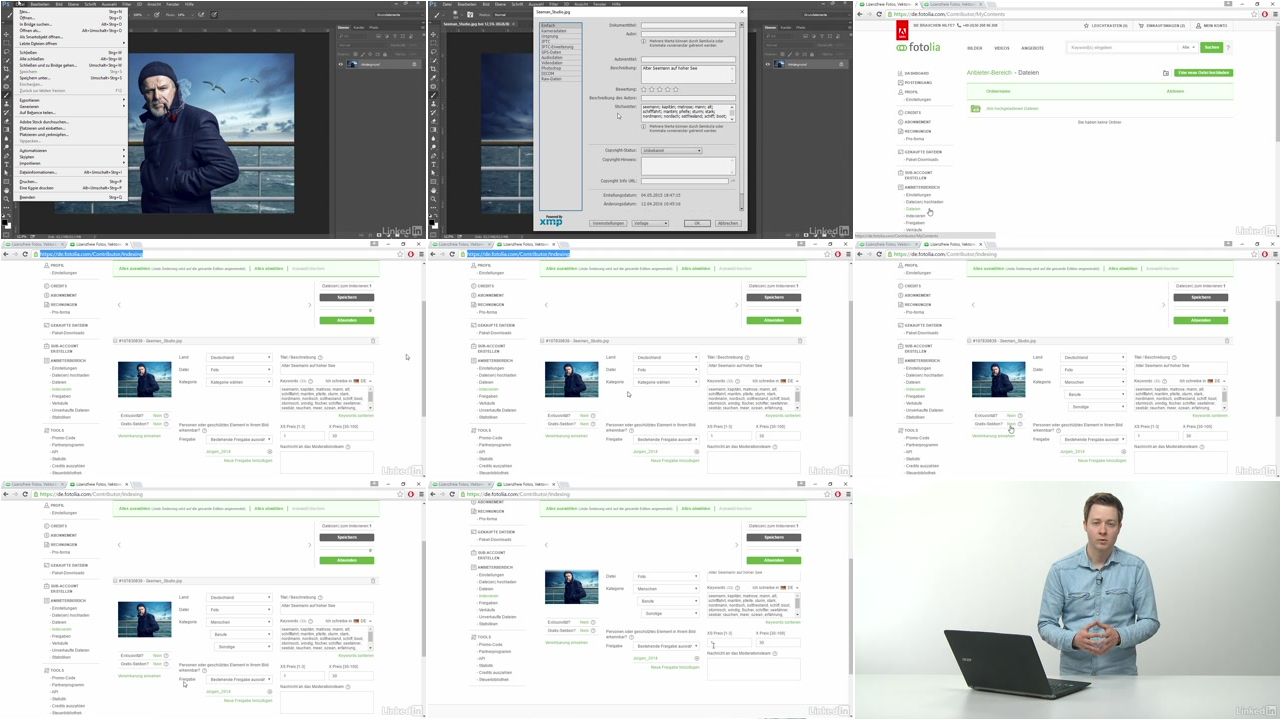Viewport: 1281px width, 720px height.
Task: Expand the Letzte Dateien öffnen submenu
Action: (x=70, y=43)
